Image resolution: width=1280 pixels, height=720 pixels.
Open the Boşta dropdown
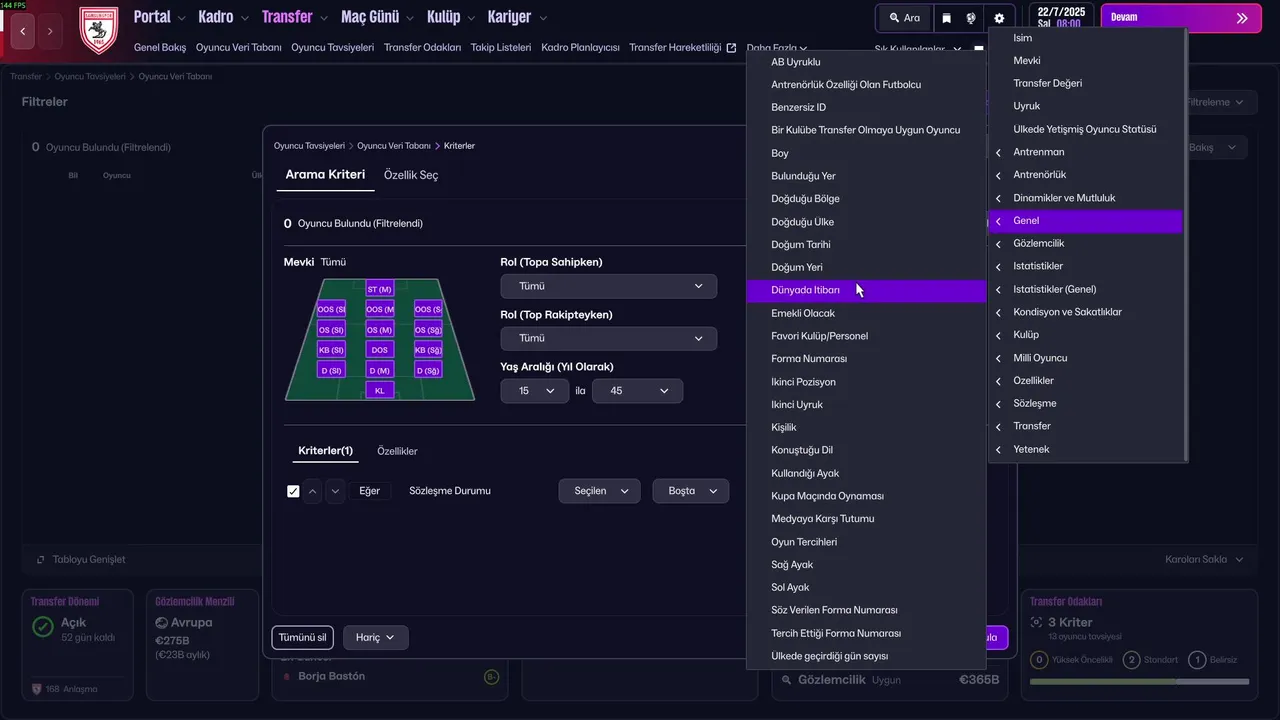click(x=691, y=491)
